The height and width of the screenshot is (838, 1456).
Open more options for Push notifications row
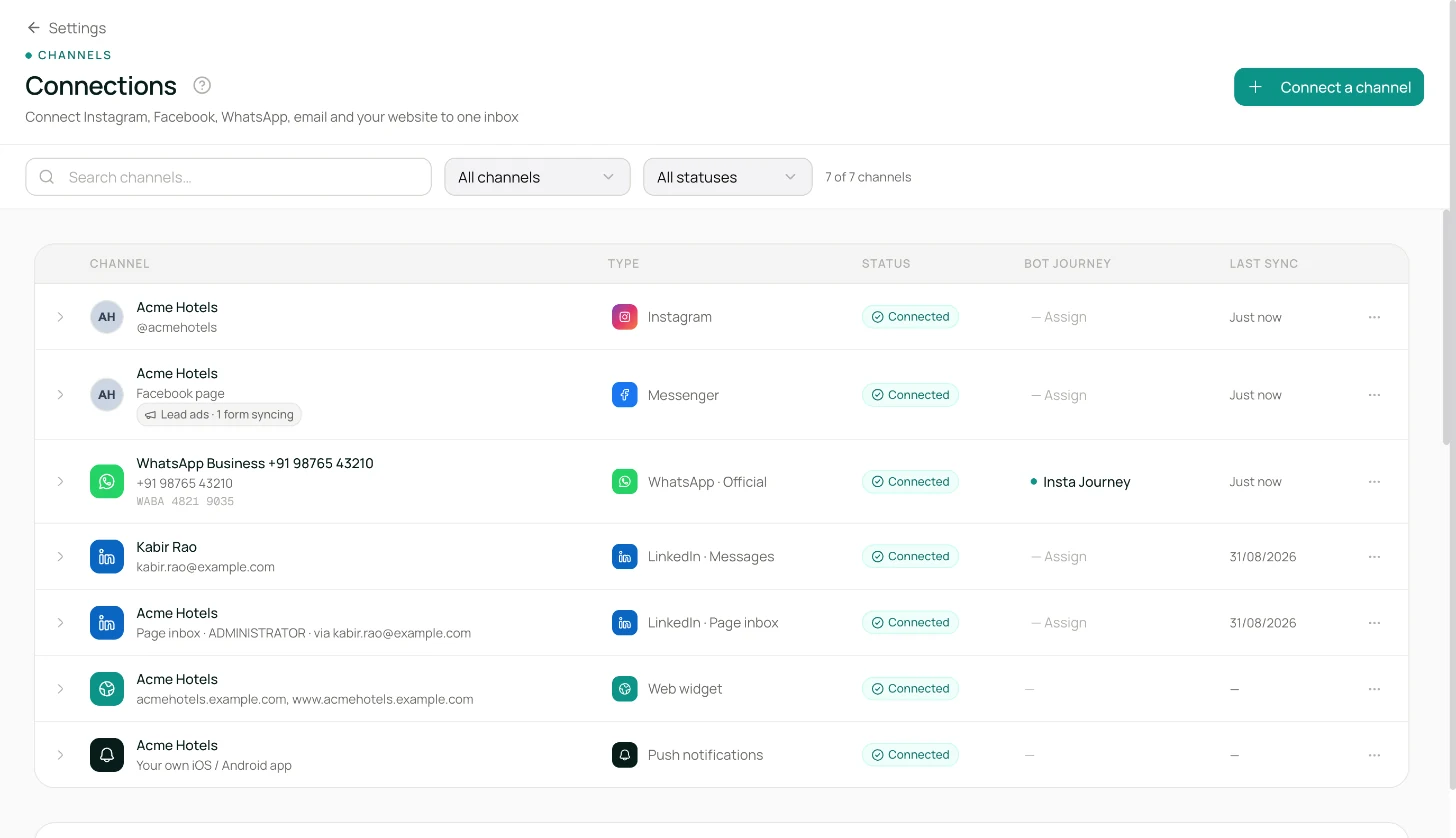tap(1374, 755)
